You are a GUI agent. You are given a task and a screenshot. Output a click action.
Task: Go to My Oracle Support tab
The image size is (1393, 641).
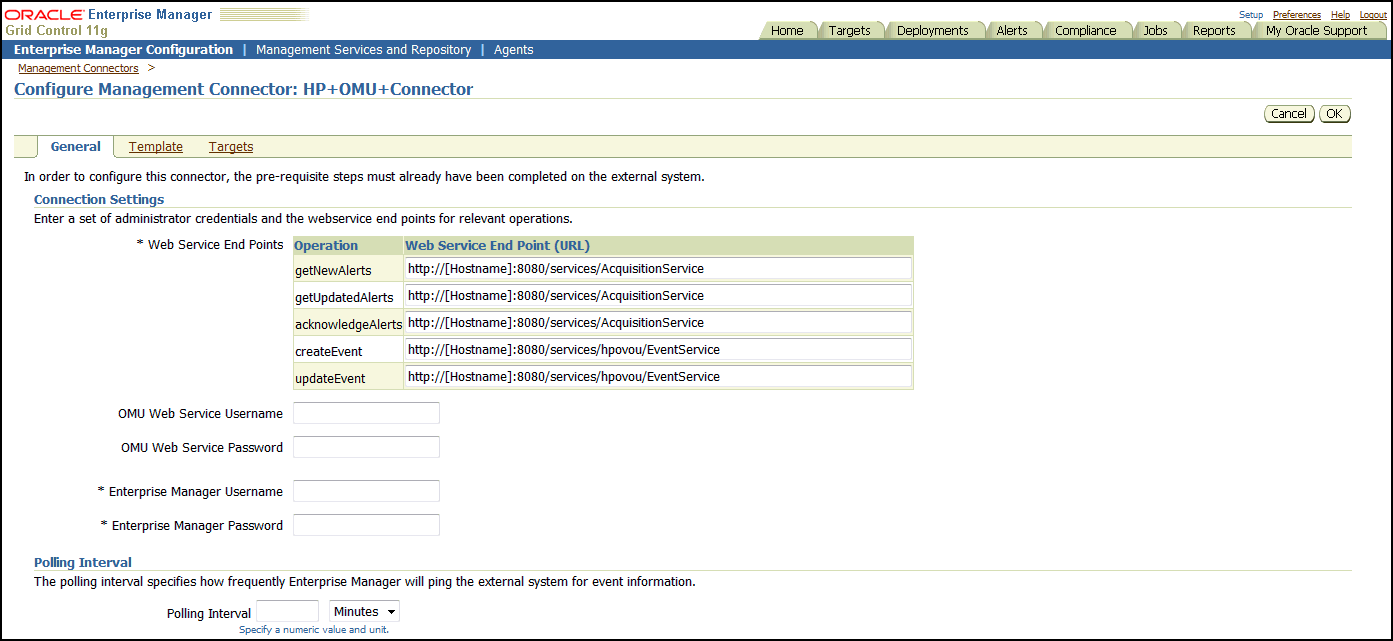(x=1316, y=30)
